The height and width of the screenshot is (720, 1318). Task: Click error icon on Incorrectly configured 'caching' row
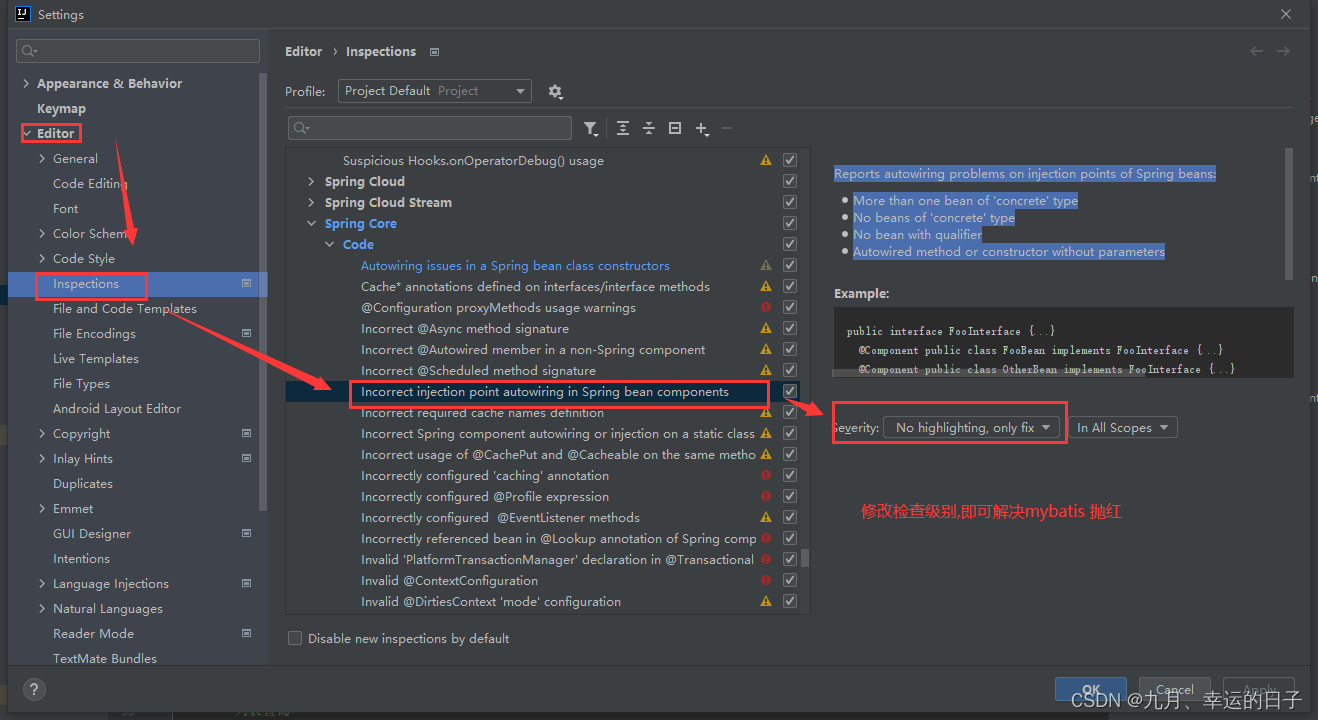point(766,476)
